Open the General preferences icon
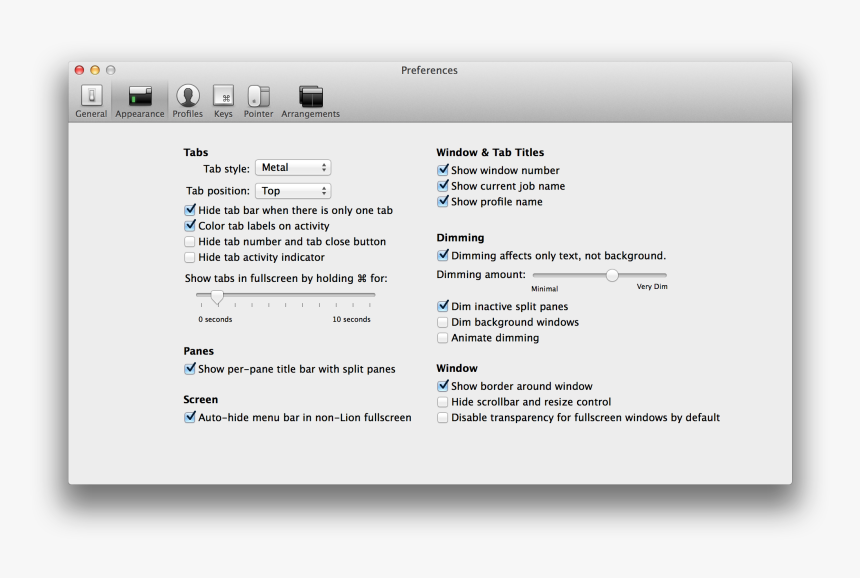This screenshot has height=578, width=860. (91, 96)
